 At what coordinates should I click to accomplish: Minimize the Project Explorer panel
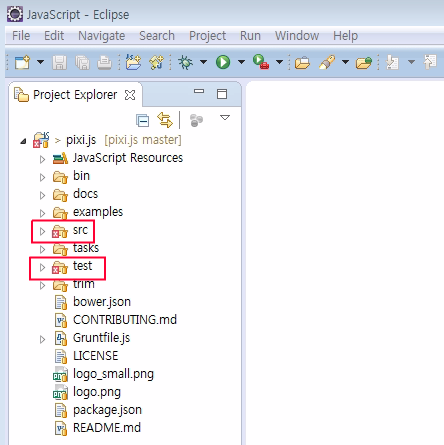[199, 91]
